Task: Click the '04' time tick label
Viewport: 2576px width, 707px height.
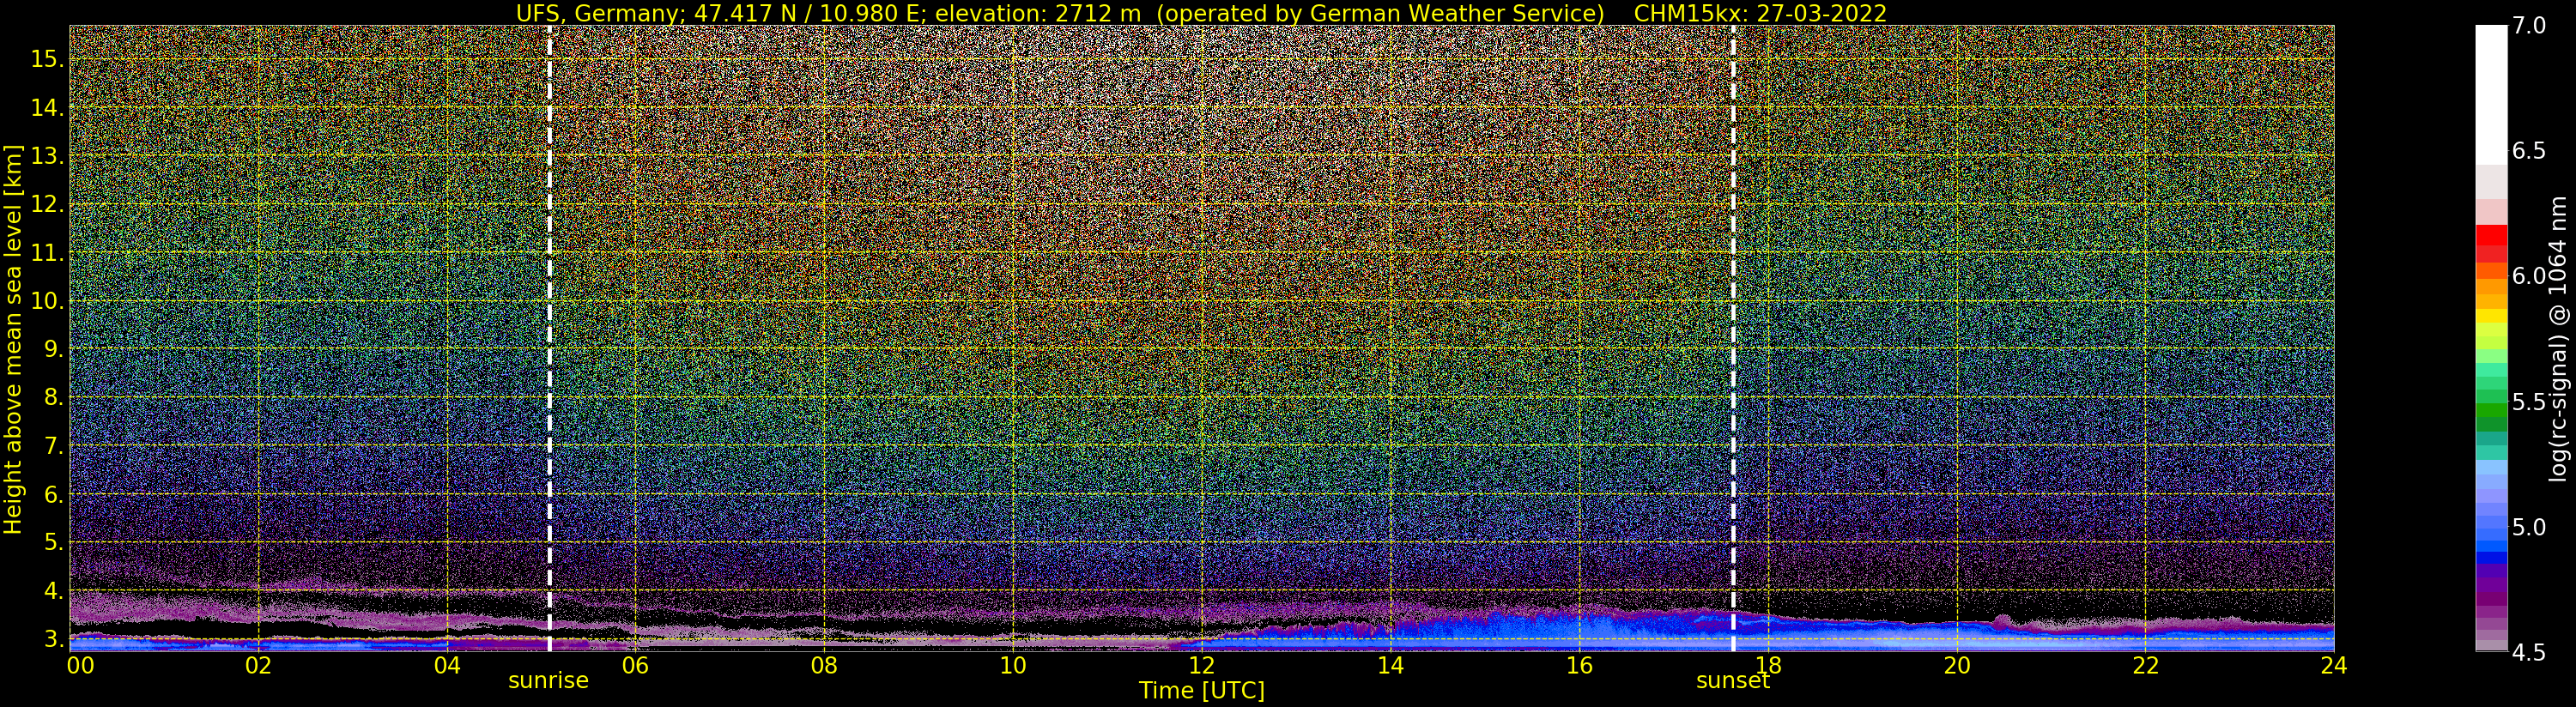Action: click(447, 665)
